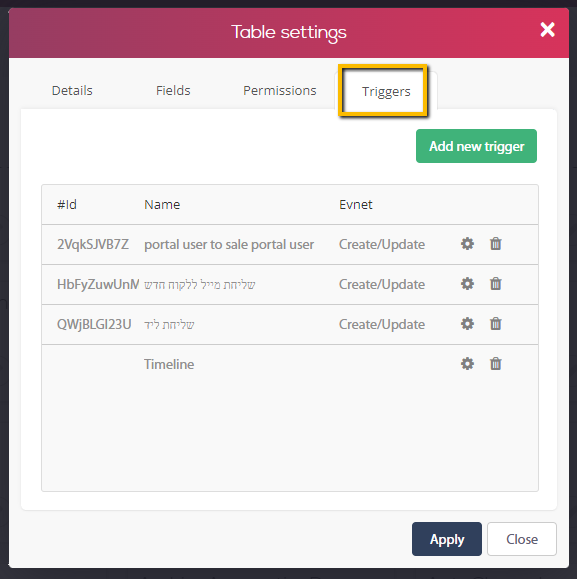Click the Add new trigger button
Screen dimensions: 577x579
point(476,146)
